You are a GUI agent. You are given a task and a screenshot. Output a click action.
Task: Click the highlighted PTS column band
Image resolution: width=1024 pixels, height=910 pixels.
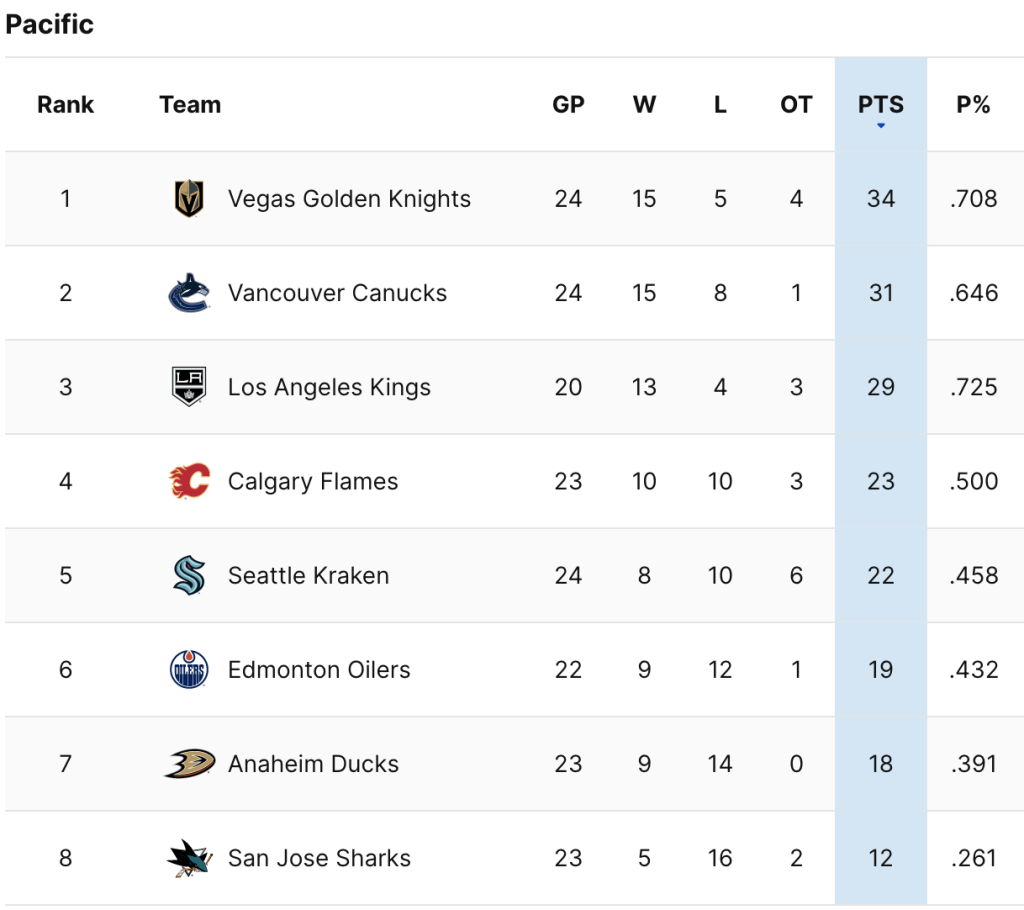coord(880,480)
